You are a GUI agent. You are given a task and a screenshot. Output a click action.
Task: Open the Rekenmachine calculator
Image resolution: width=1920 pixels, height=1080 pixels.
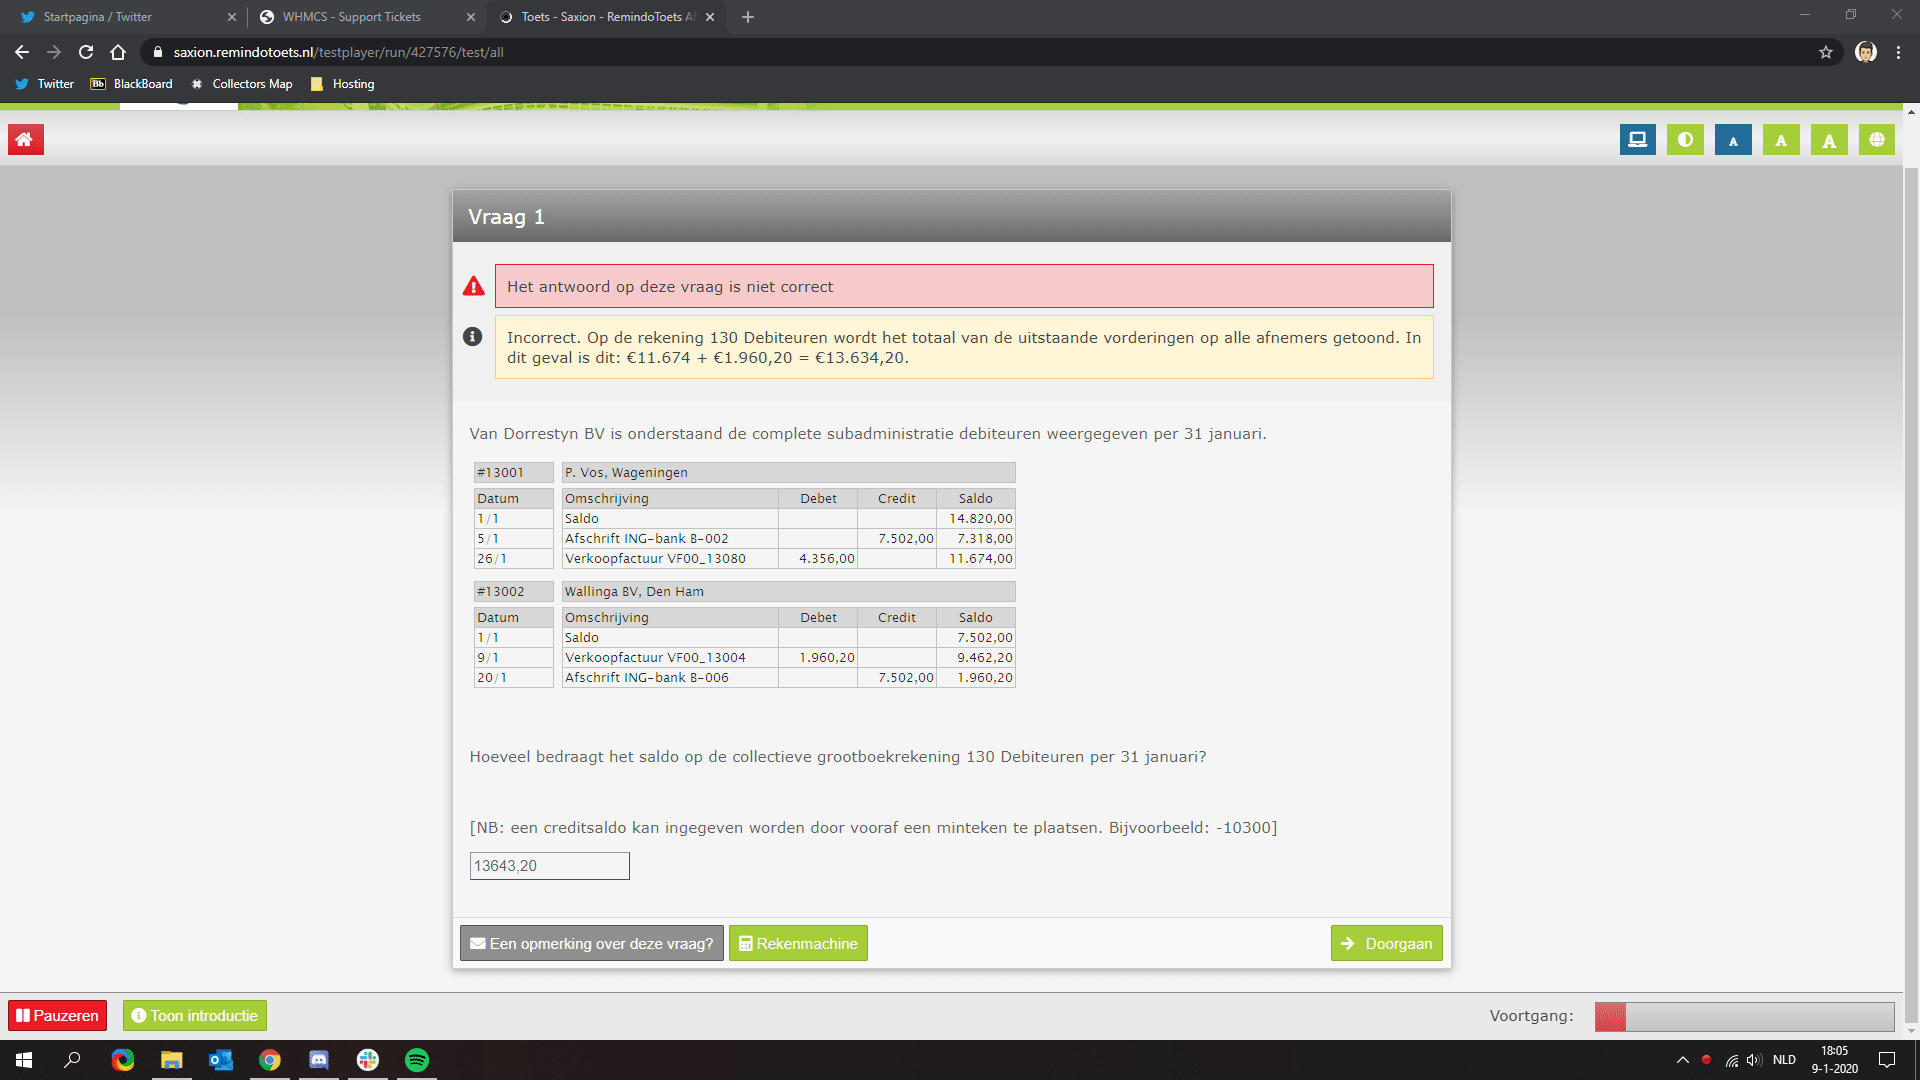click(x=798, y=943)
